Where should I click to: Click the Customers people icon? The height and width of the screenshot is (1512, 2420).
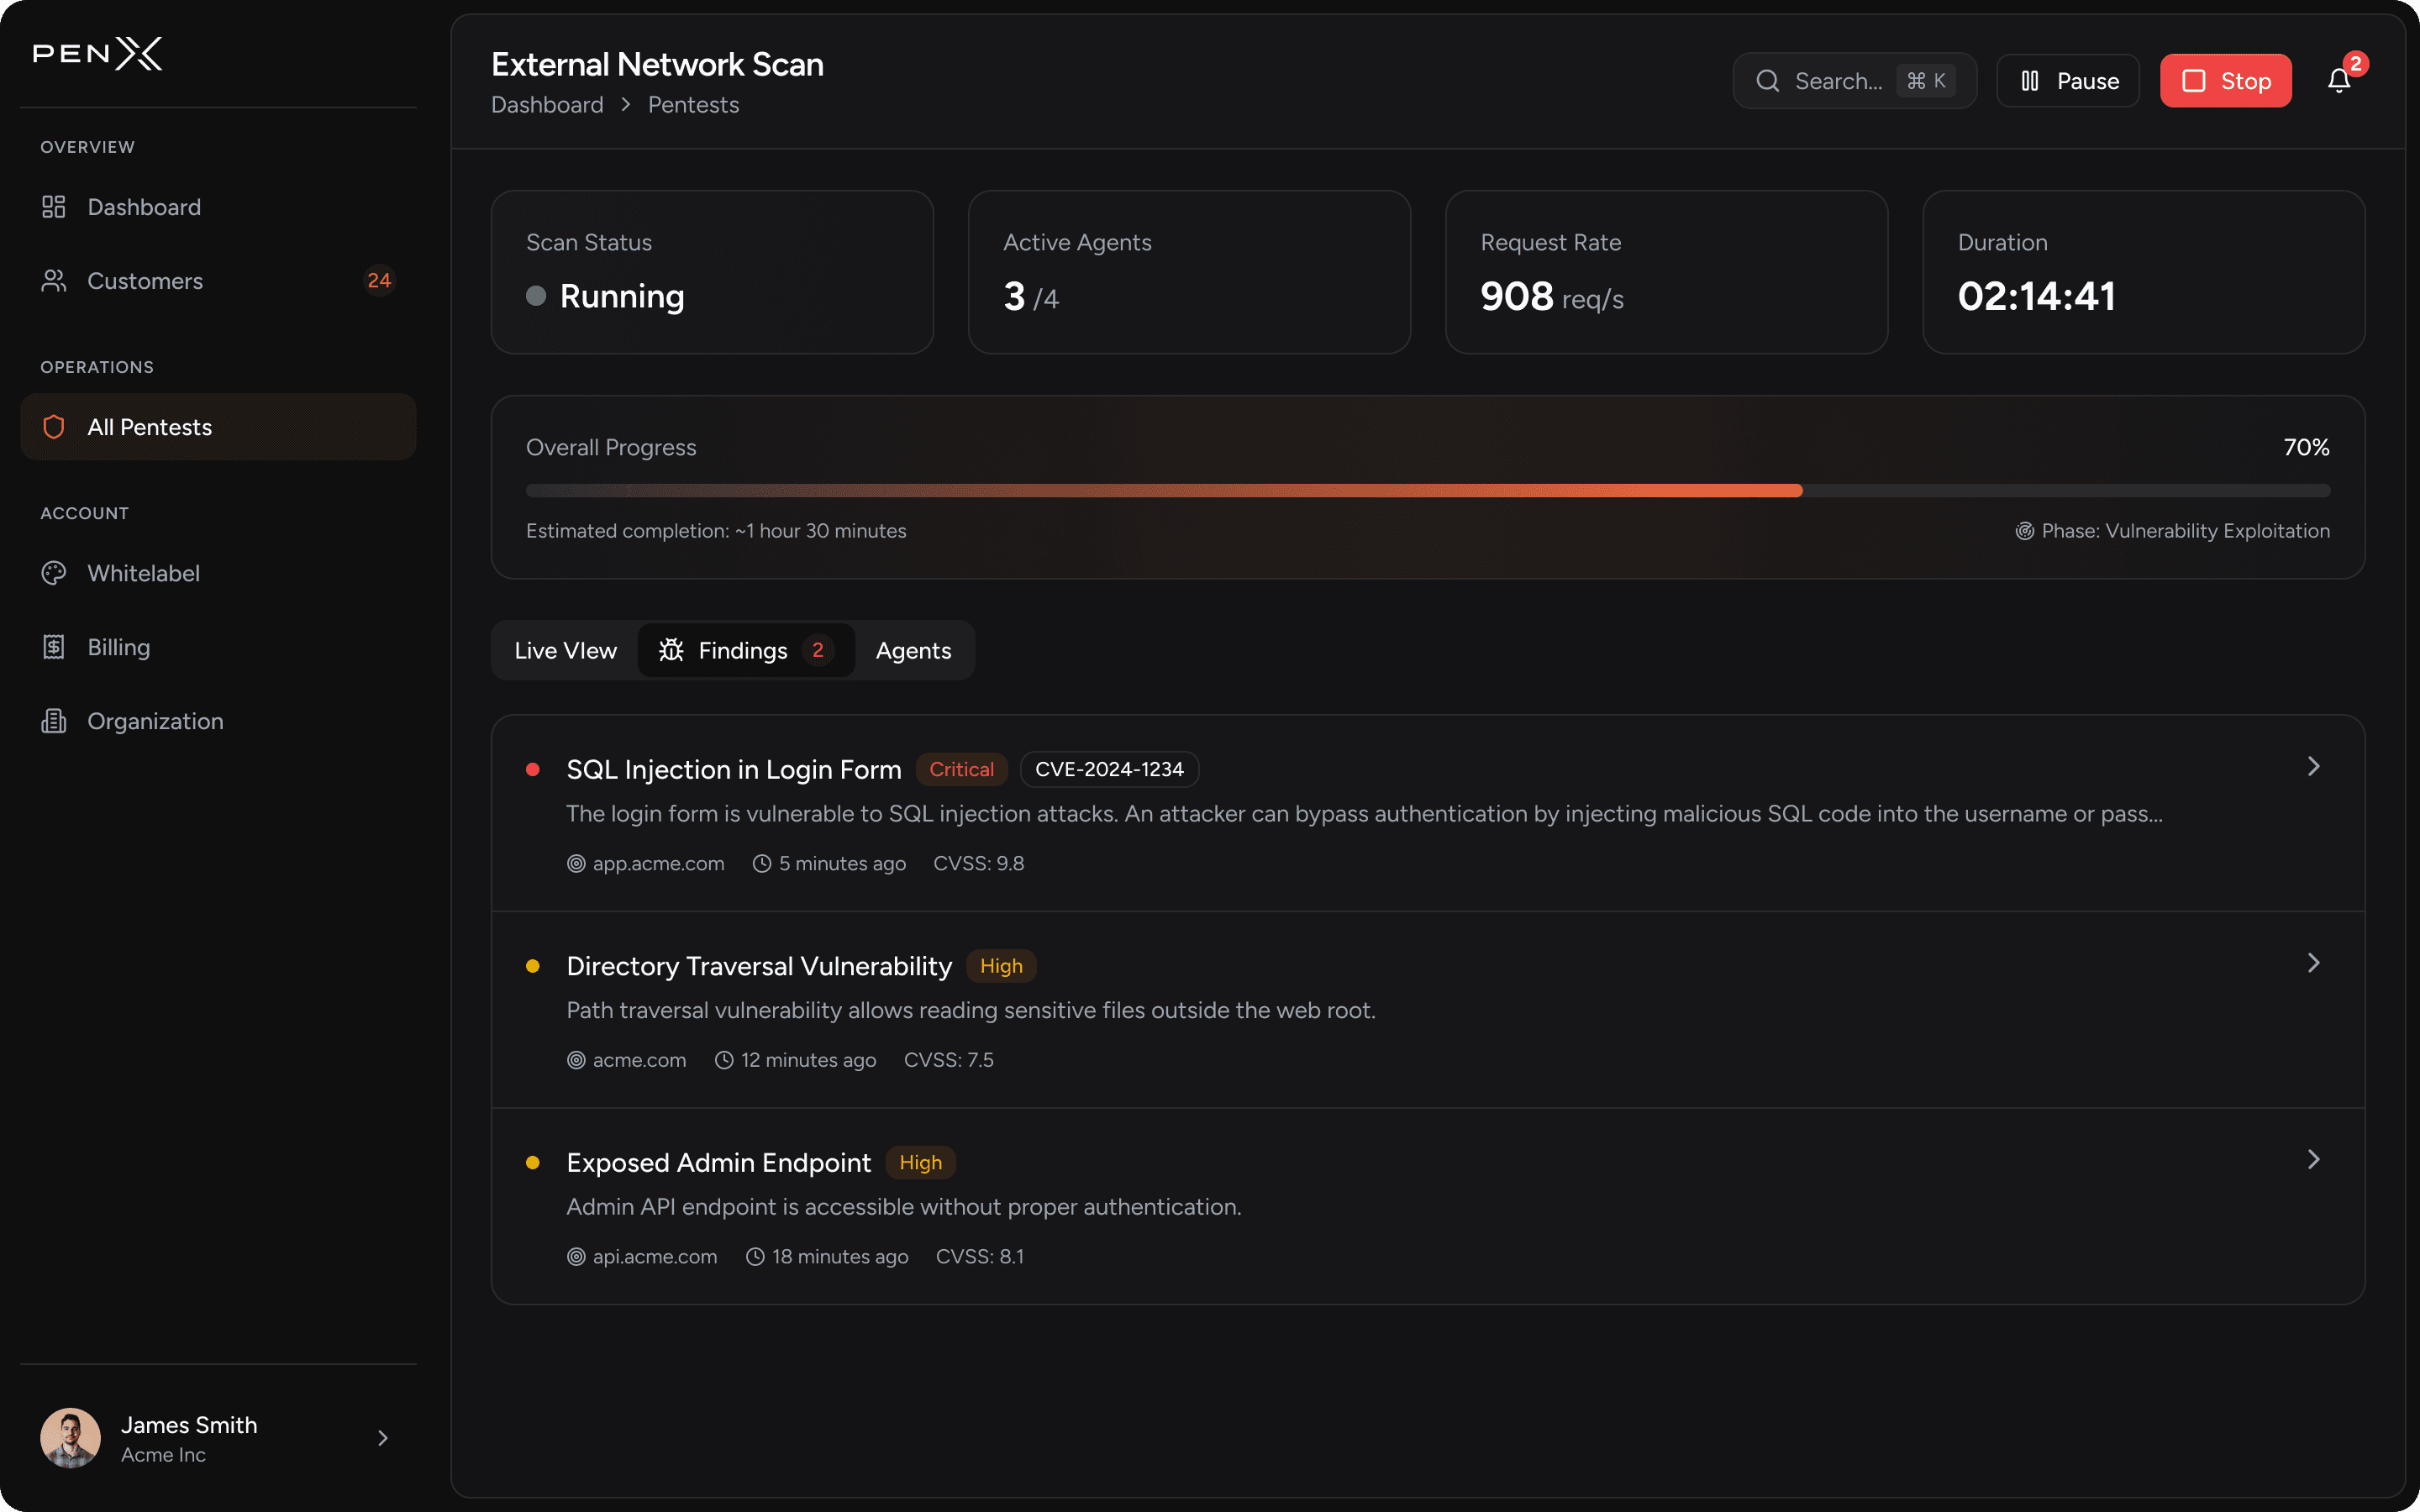pyautogui.click(x=54, y=281)
